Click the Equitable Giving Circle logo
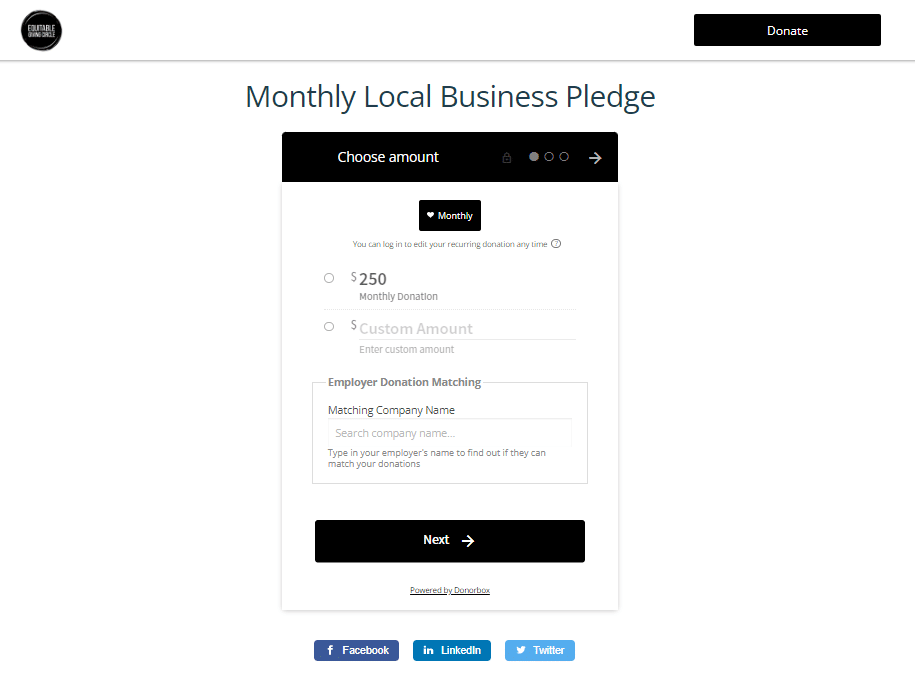This screenshot has width=915, height=691. [41, 30]
